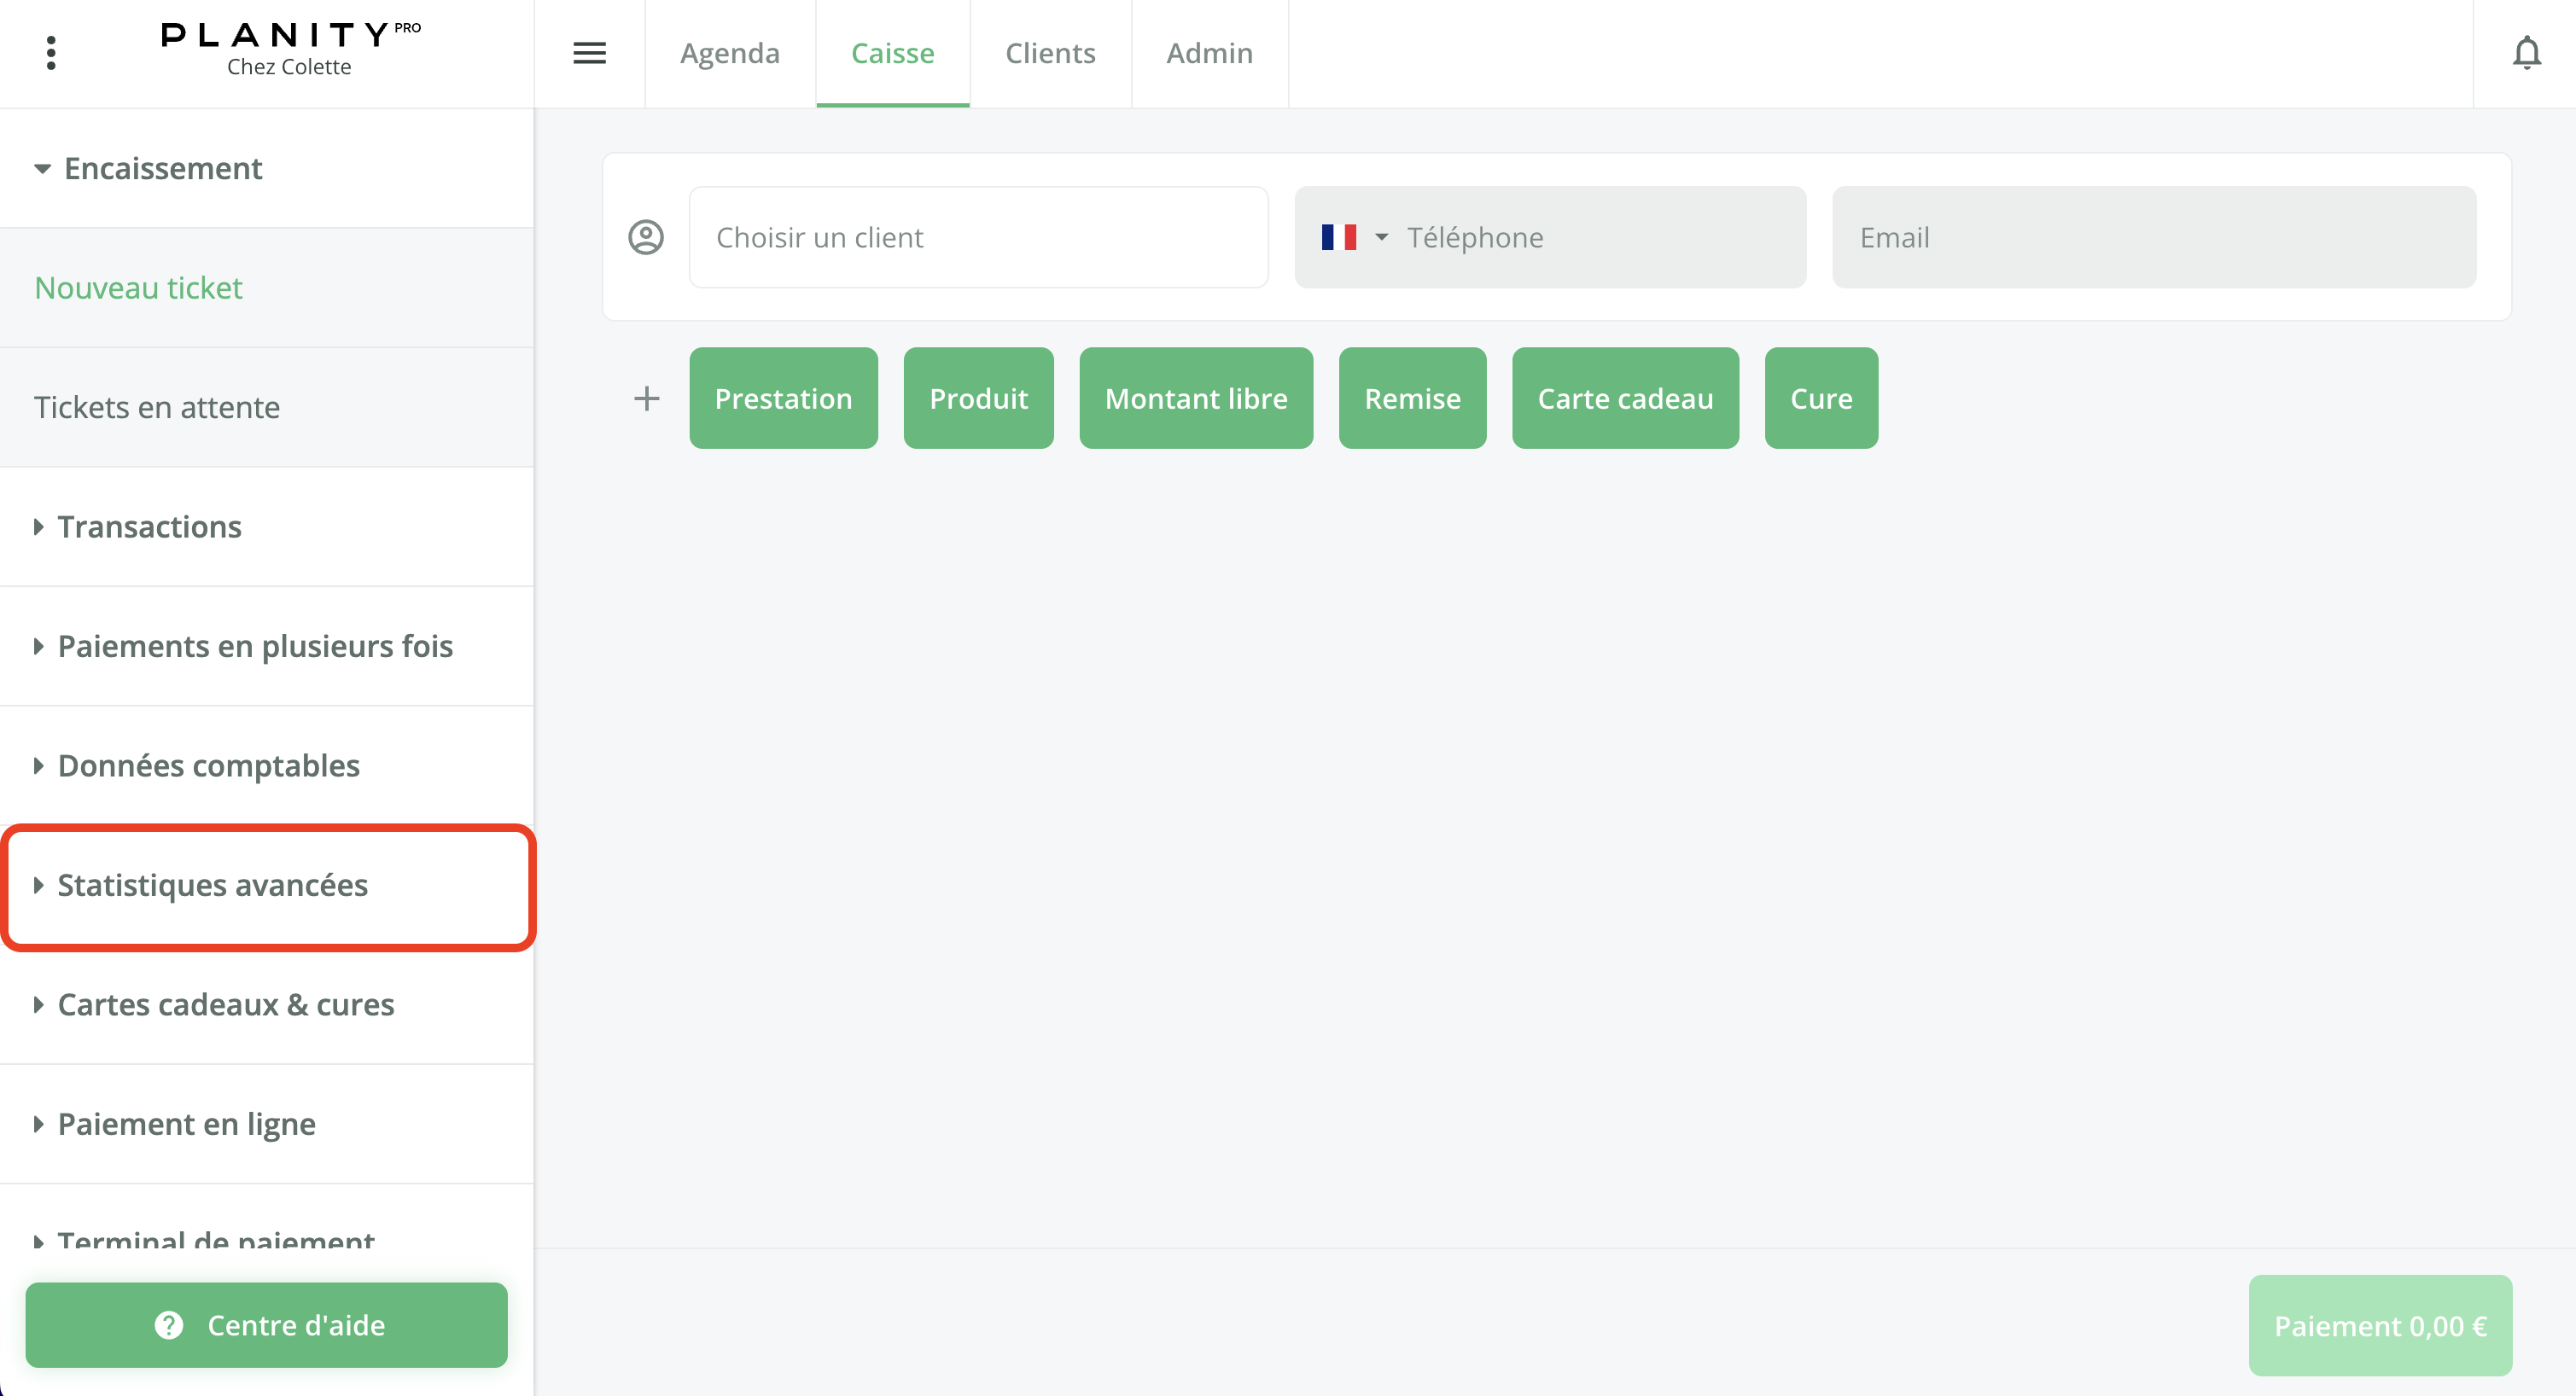This screenshot has width=2576, height=1396.
Task: Click the plus icon before Prestation
Action: point(647,398)
